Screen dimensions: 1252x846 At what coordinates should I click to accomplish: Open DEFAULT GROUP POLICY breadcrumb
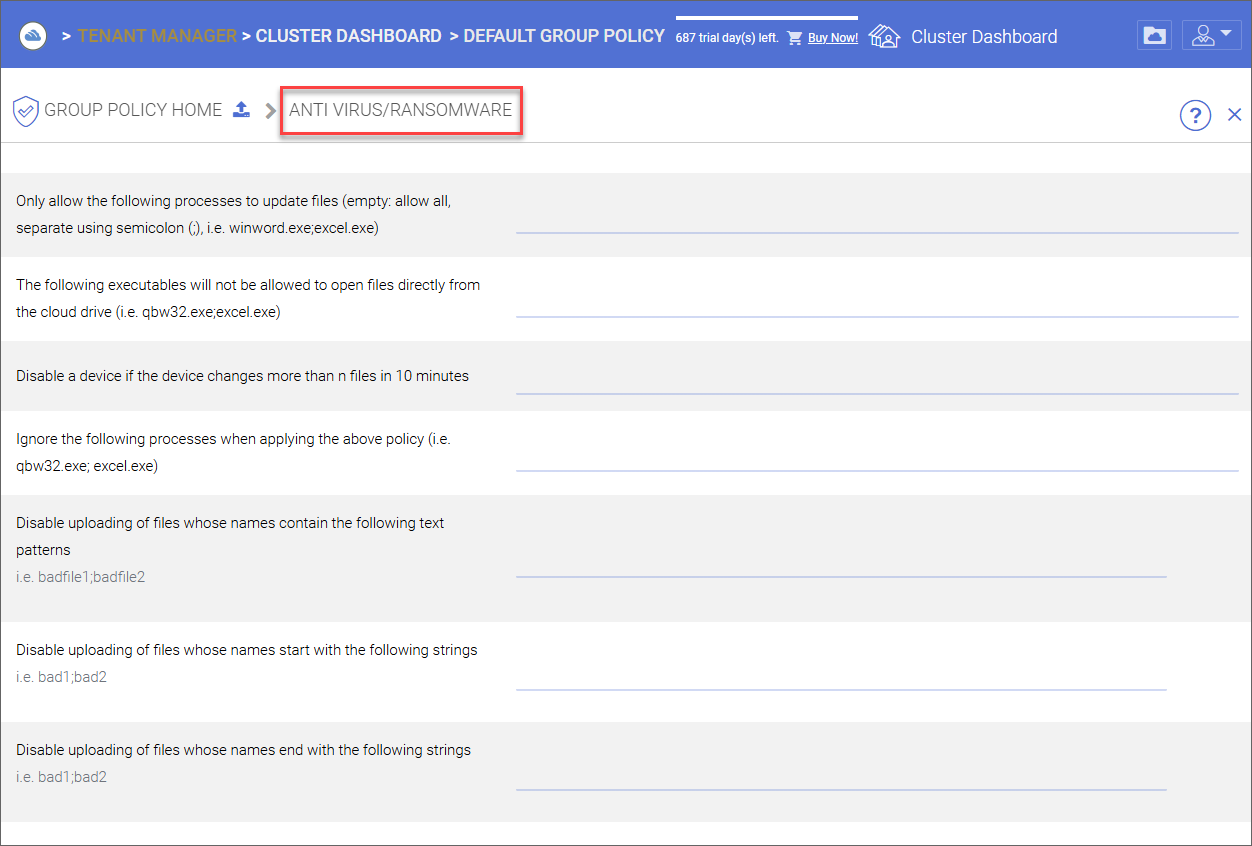point(564,36)
